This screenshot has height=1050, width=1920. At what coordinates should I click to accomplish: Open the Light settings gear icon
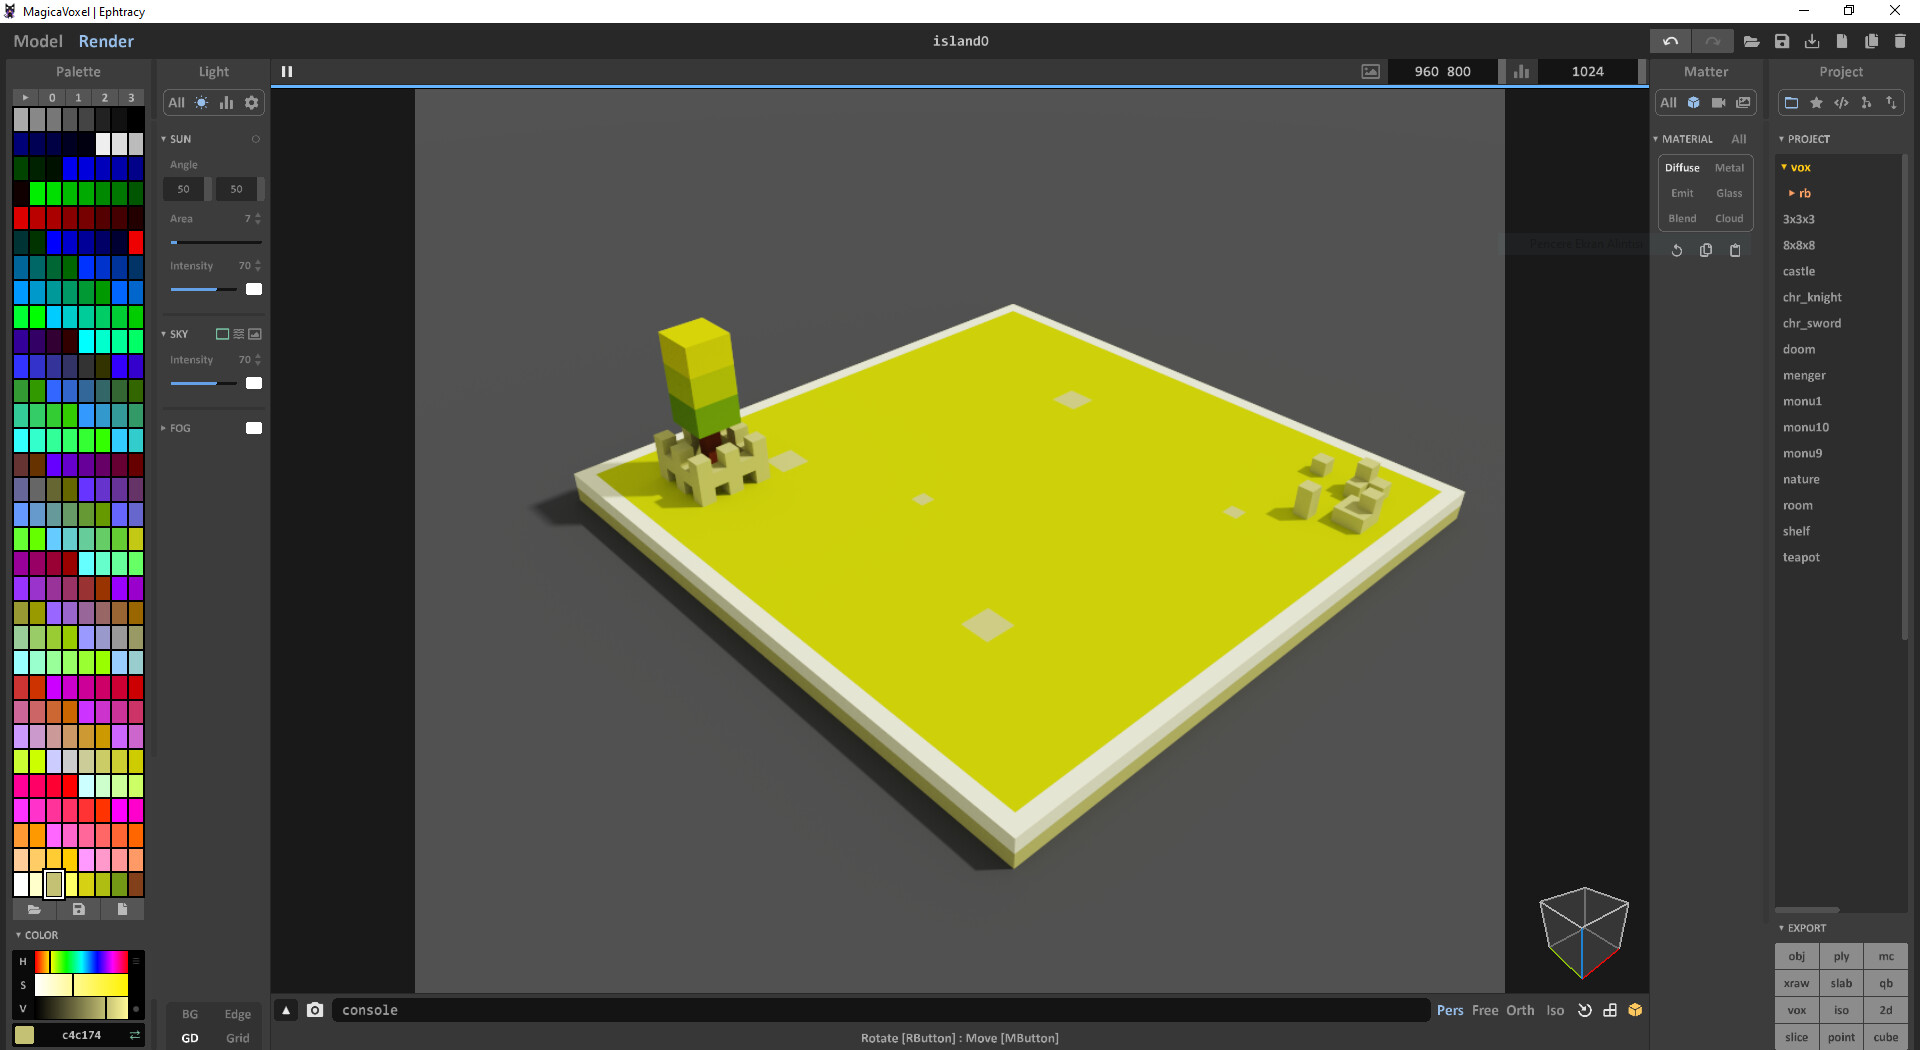(251, 102)
